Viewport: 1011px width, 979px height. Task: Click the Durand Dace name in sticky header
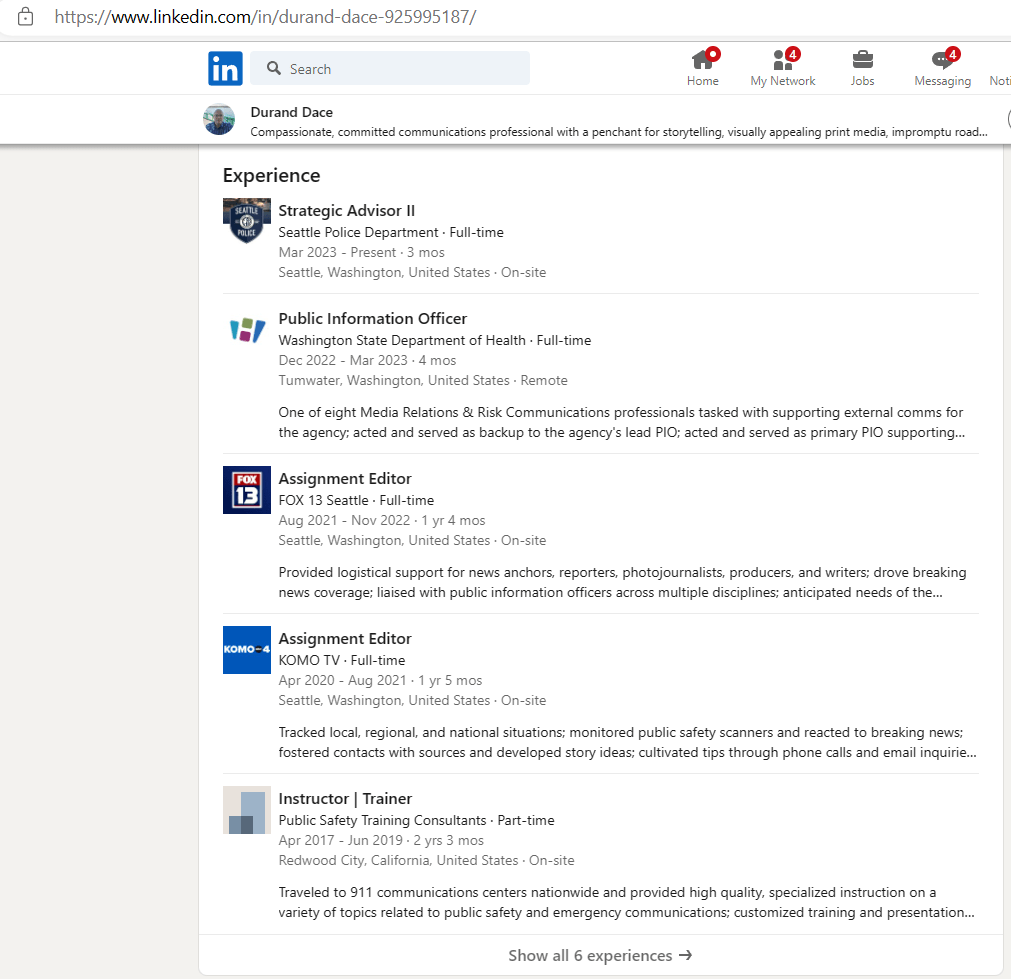291,112
